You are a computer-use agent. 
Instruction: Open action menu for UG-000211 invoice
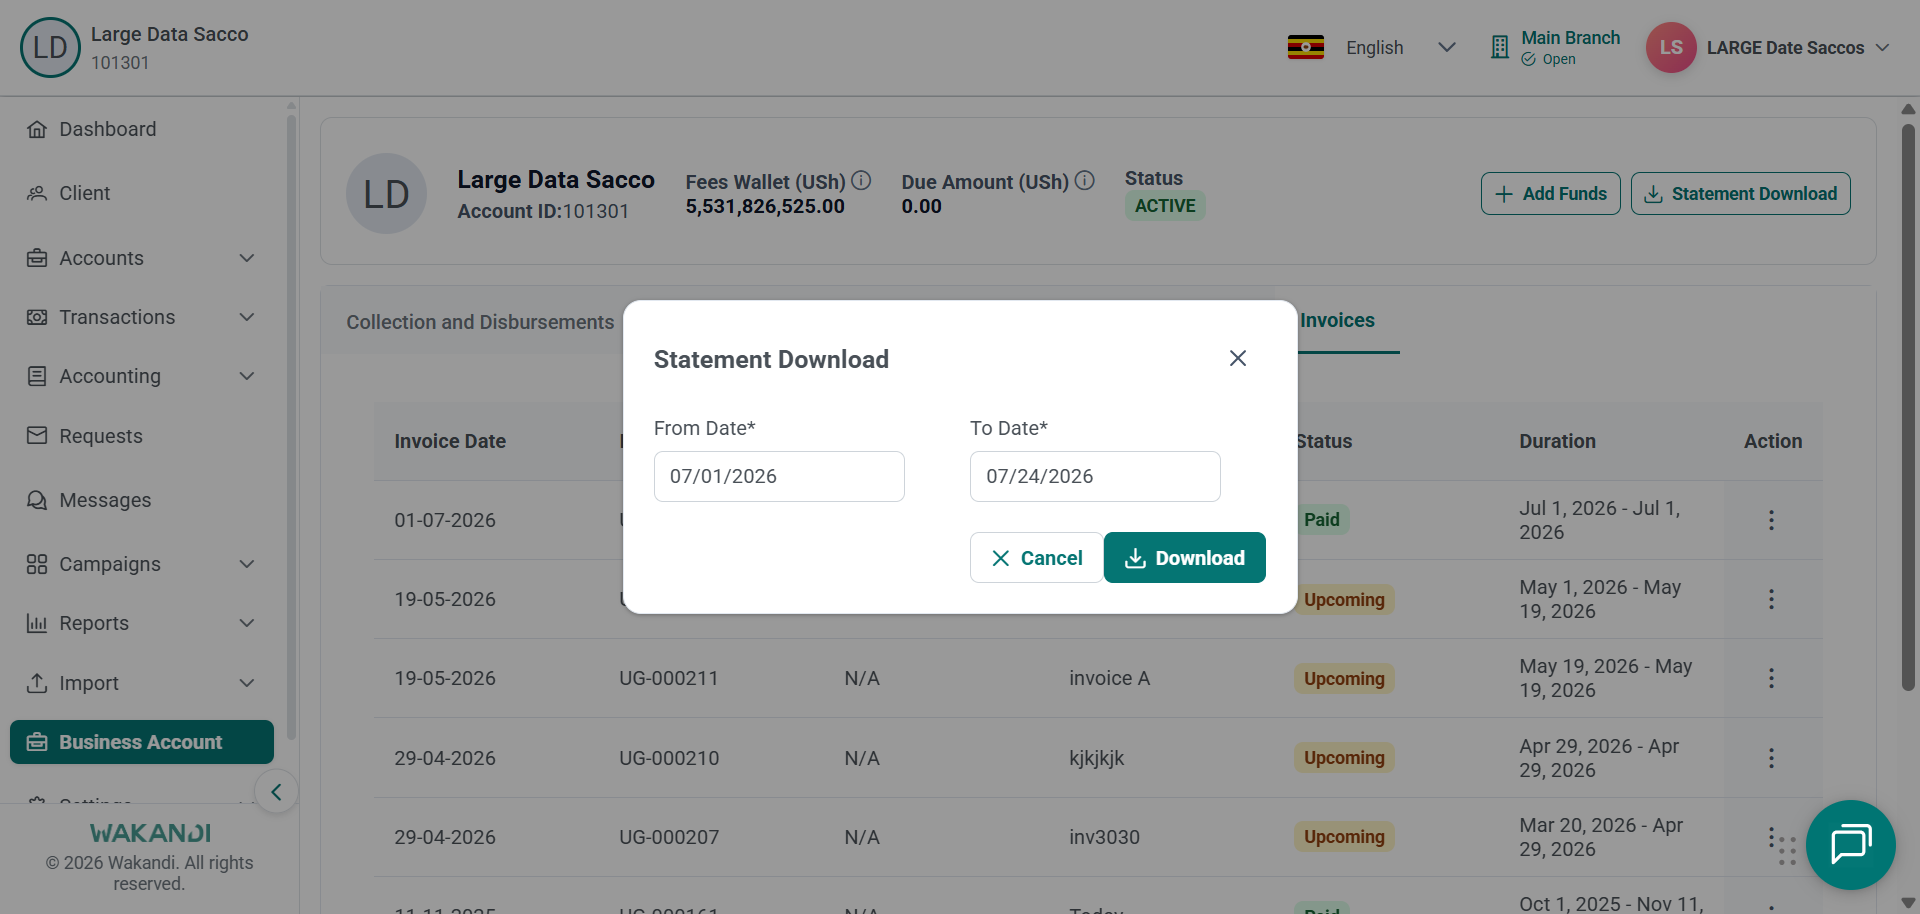coord(1771,678)
